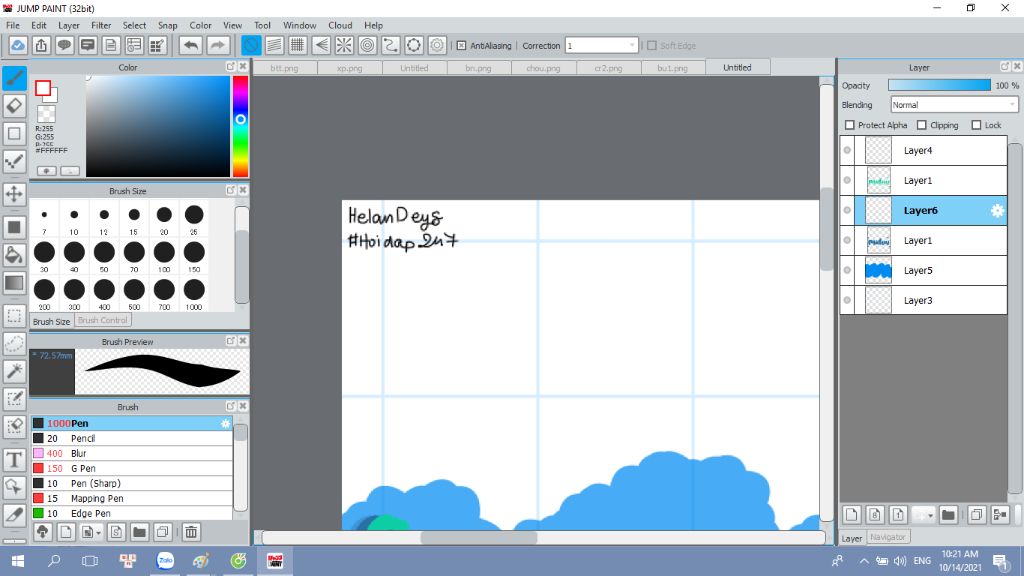Pop out the Layer panel
The image size is (1024, 576).
1005,67
